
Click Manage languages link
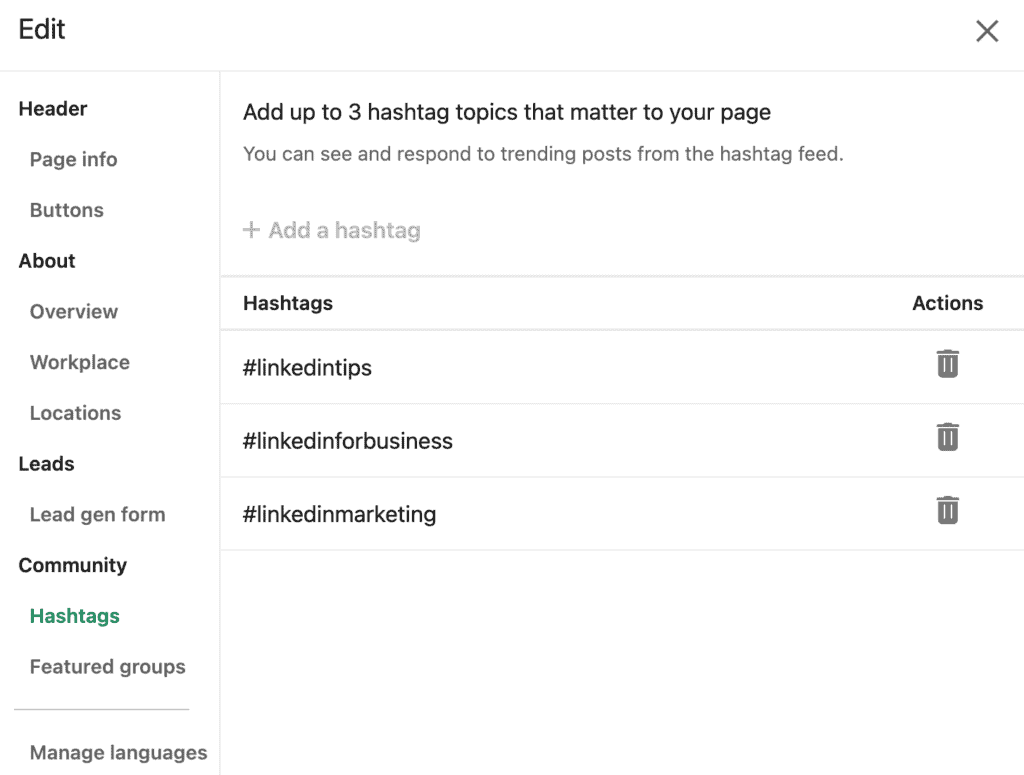(x=118, y=753)
